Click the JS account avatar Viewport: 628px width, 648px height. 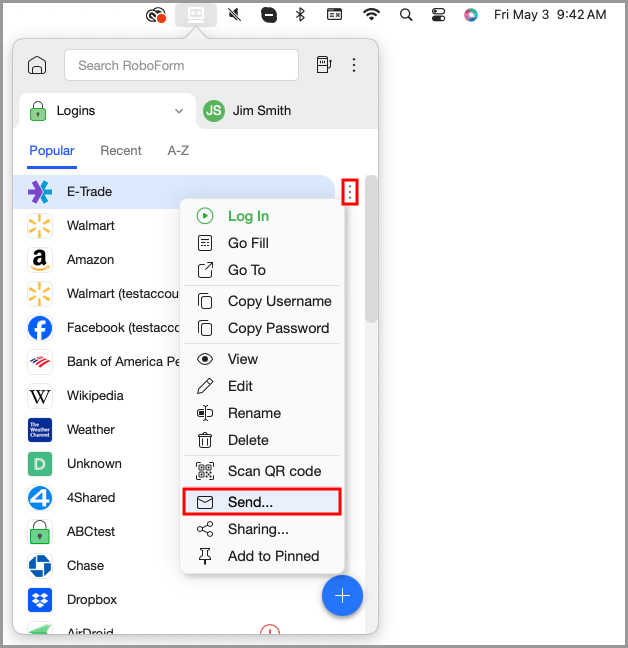(214, 111)
